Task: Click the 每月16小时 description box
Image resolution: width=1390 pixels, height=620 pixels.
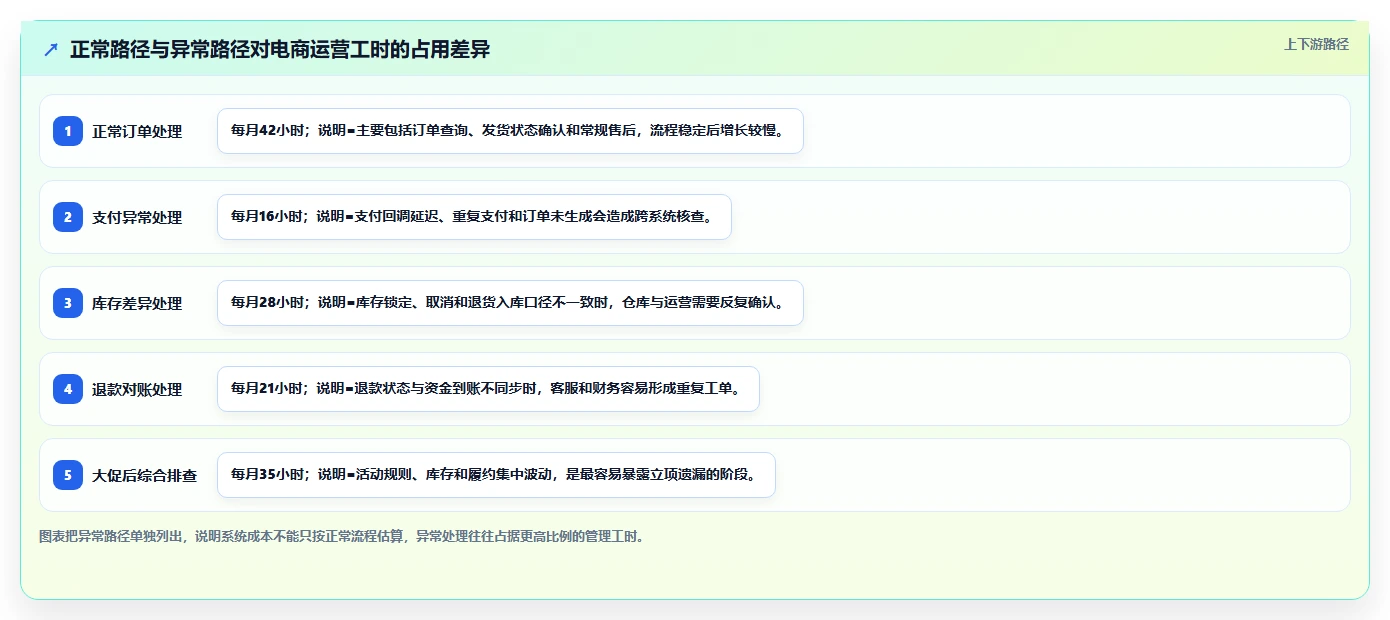Action: click(x=474, y=217)
